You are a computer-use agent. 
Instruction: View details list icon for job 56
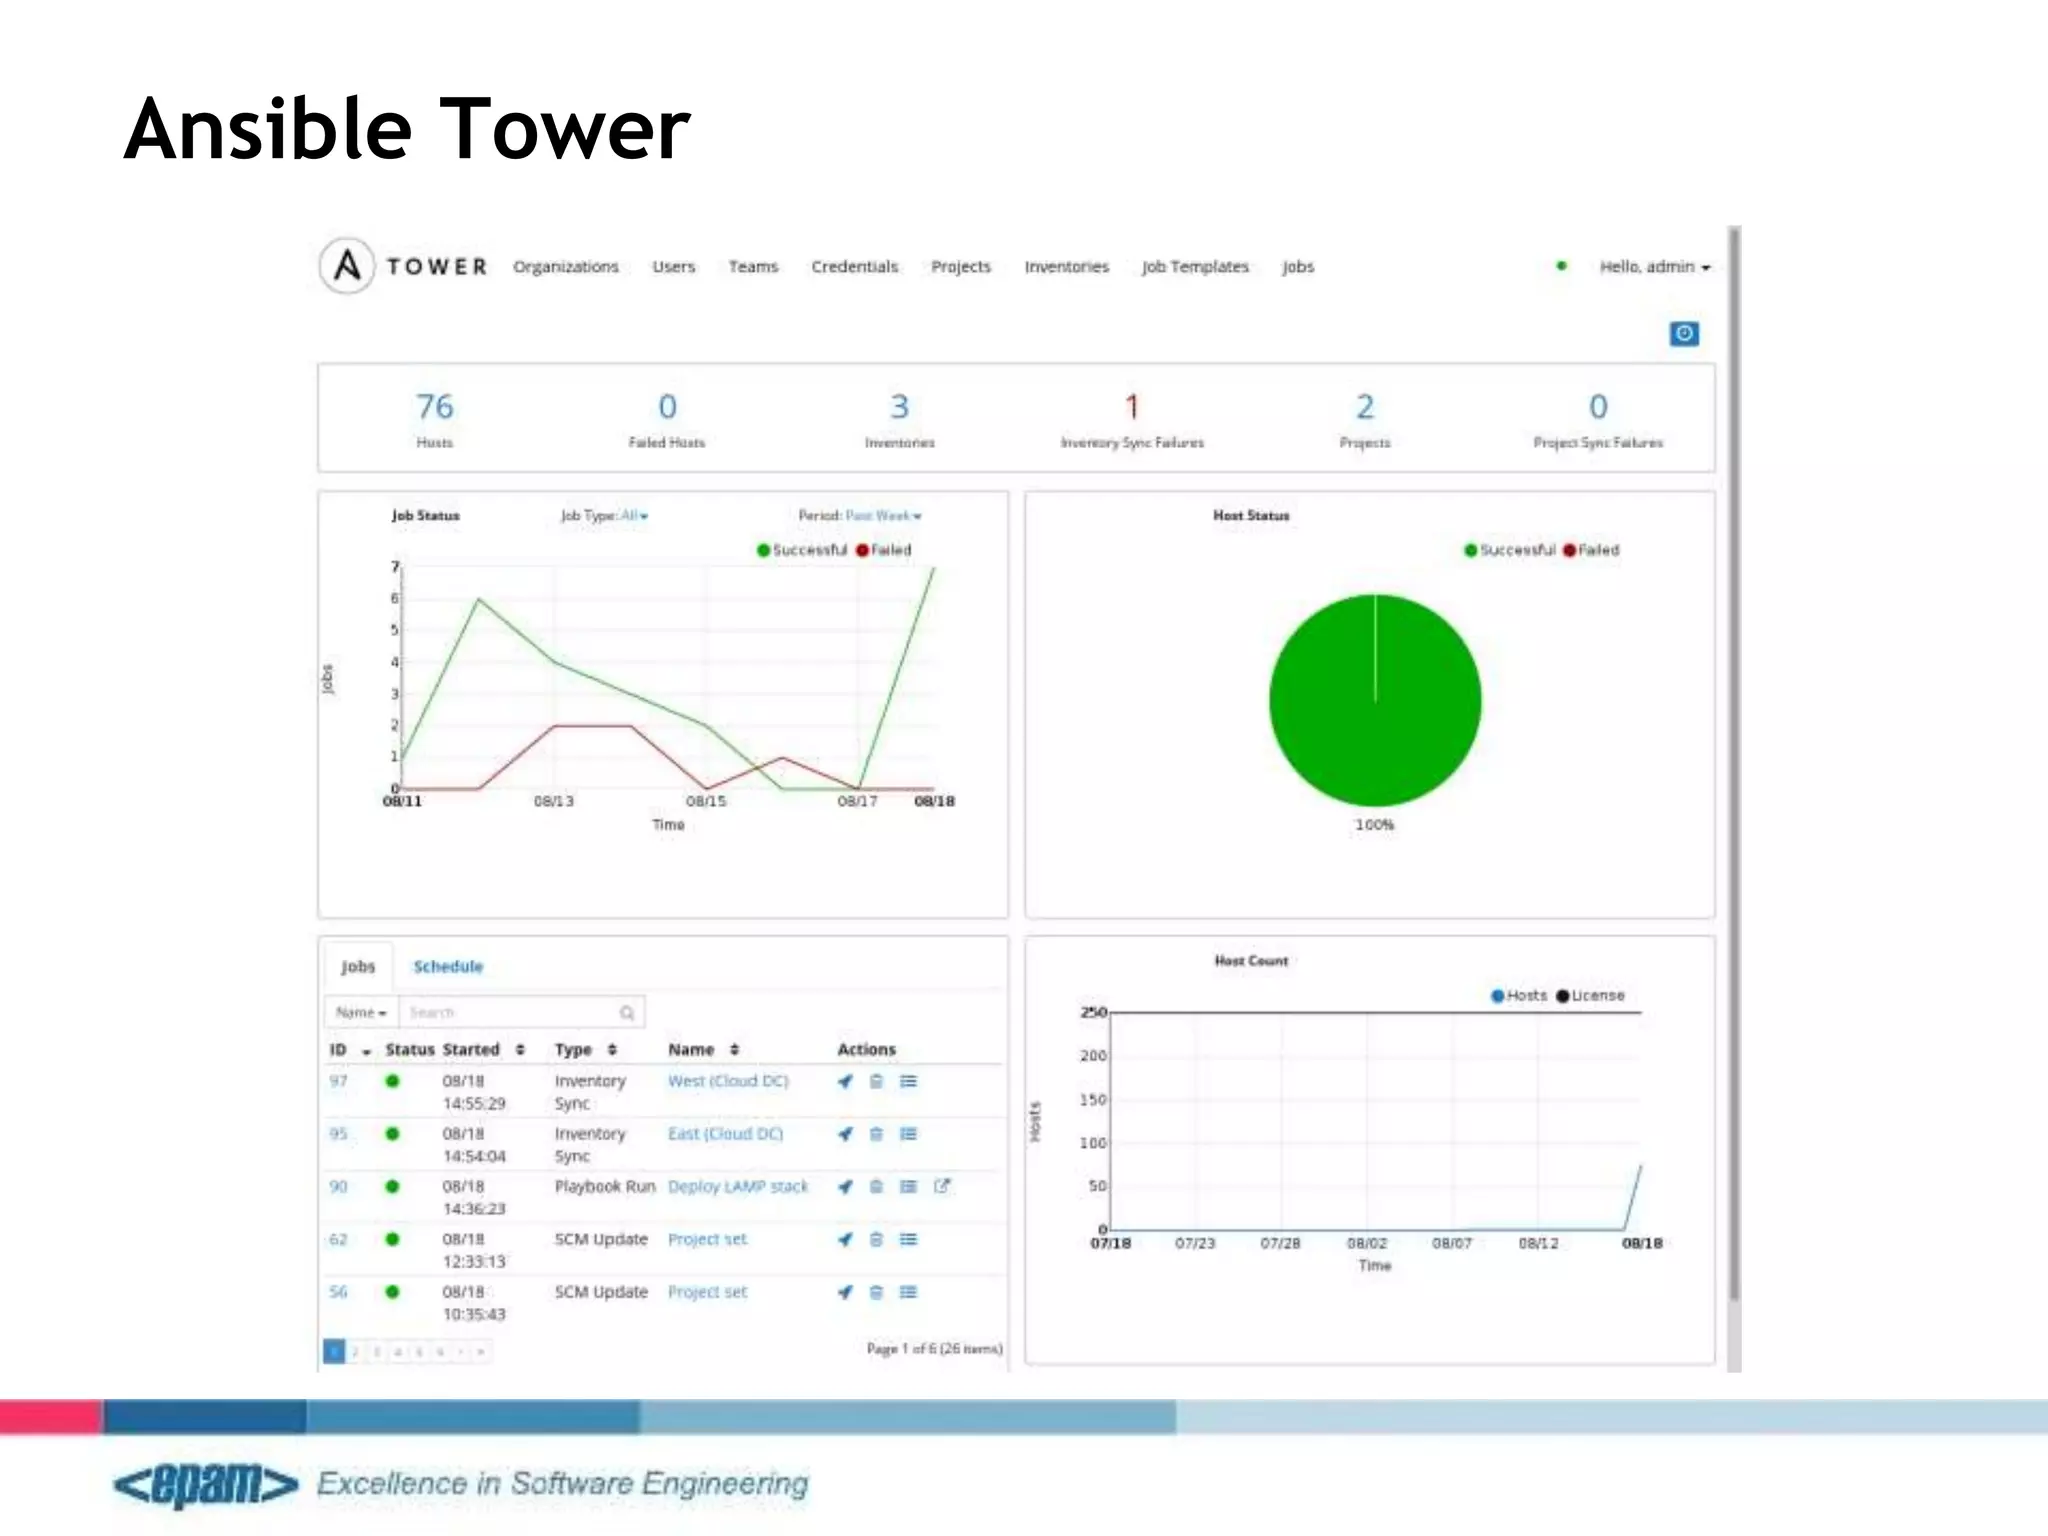click(x=908, y=1293)
